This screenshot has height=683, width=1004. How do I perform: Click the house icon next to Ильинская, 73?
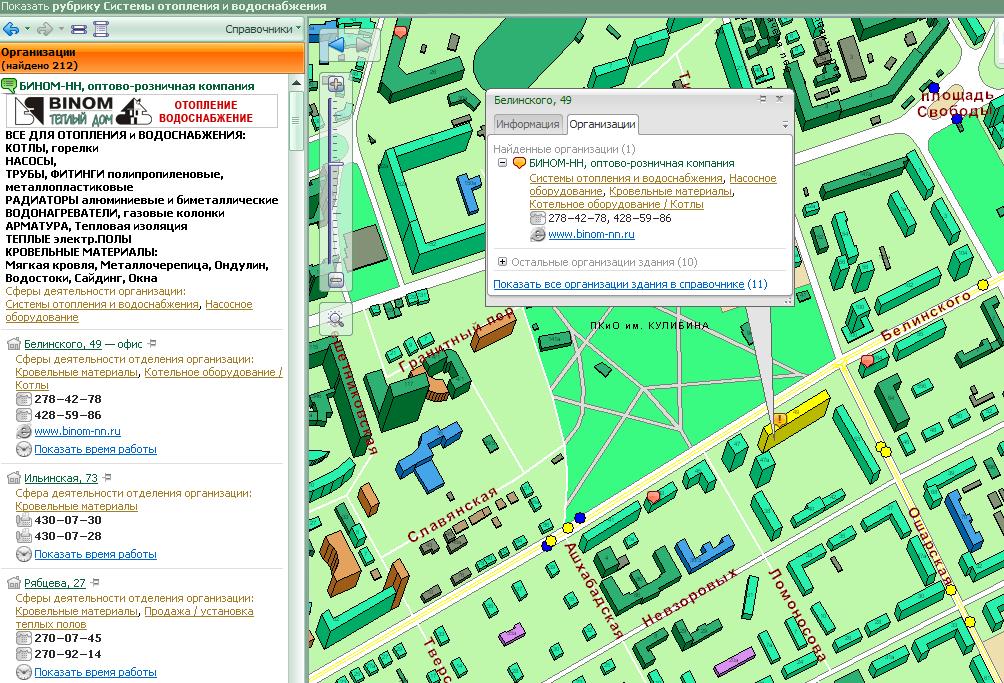(x=13, y=478)
